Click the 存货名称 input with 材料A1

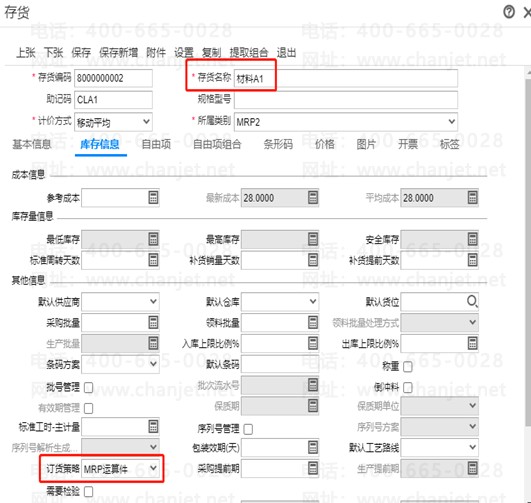(x=346, y=78)
